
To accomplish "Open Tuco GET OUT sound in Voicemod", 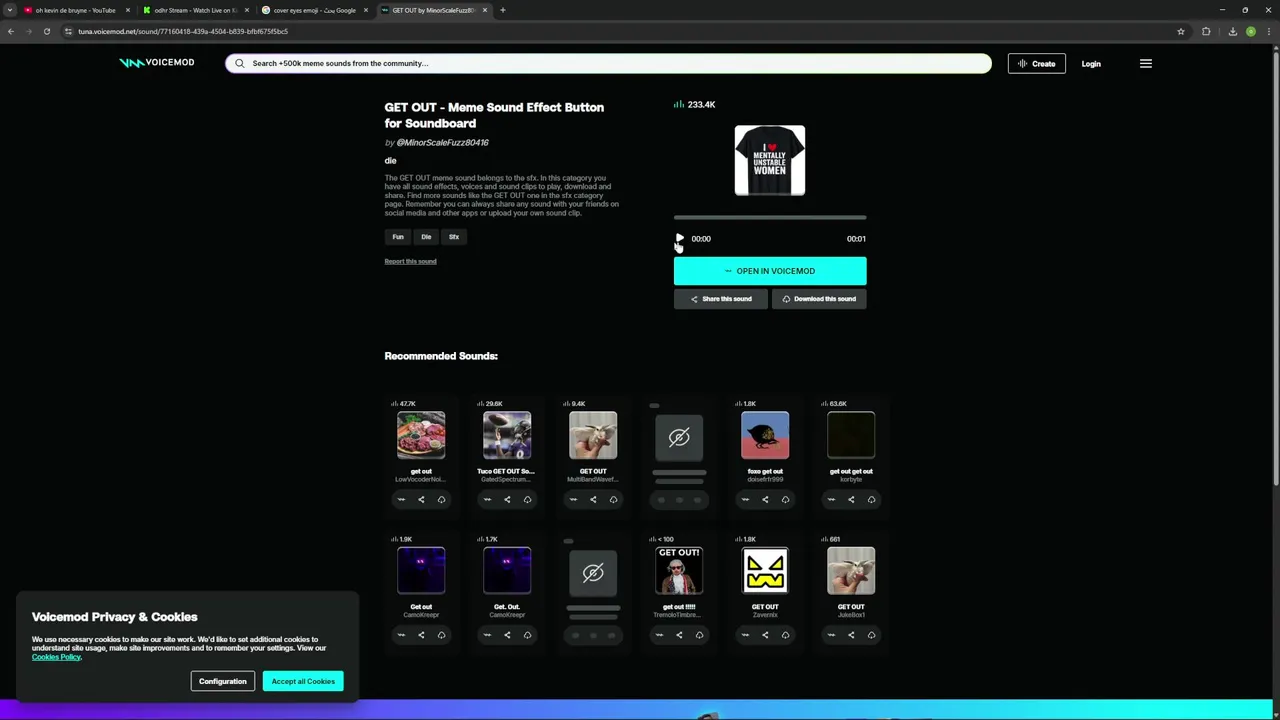I will pyautogui.click(x=487, y=499).
